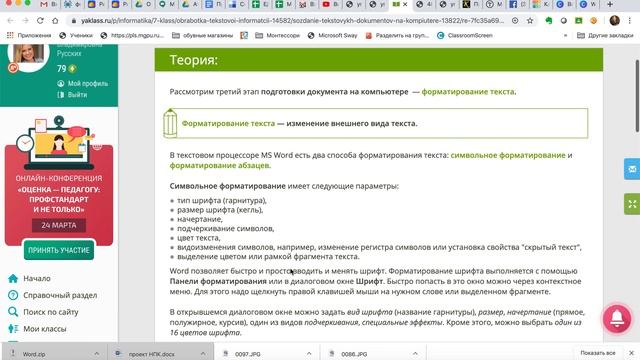
Task: Open the ClassroomScreen bookmark
Action: coord(465,36)
